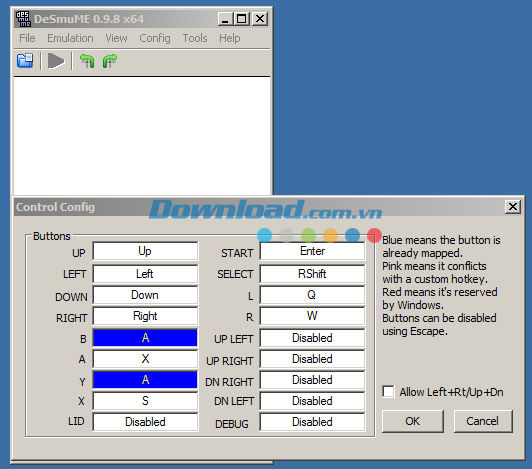
Task: Click the SELECT field showing RShift
Action: point(312,274)
